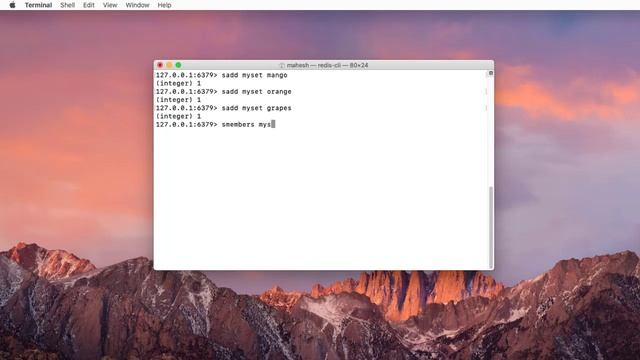Open the Window menu
Viewport: 640px width, 360px height.
pos(137,5)
